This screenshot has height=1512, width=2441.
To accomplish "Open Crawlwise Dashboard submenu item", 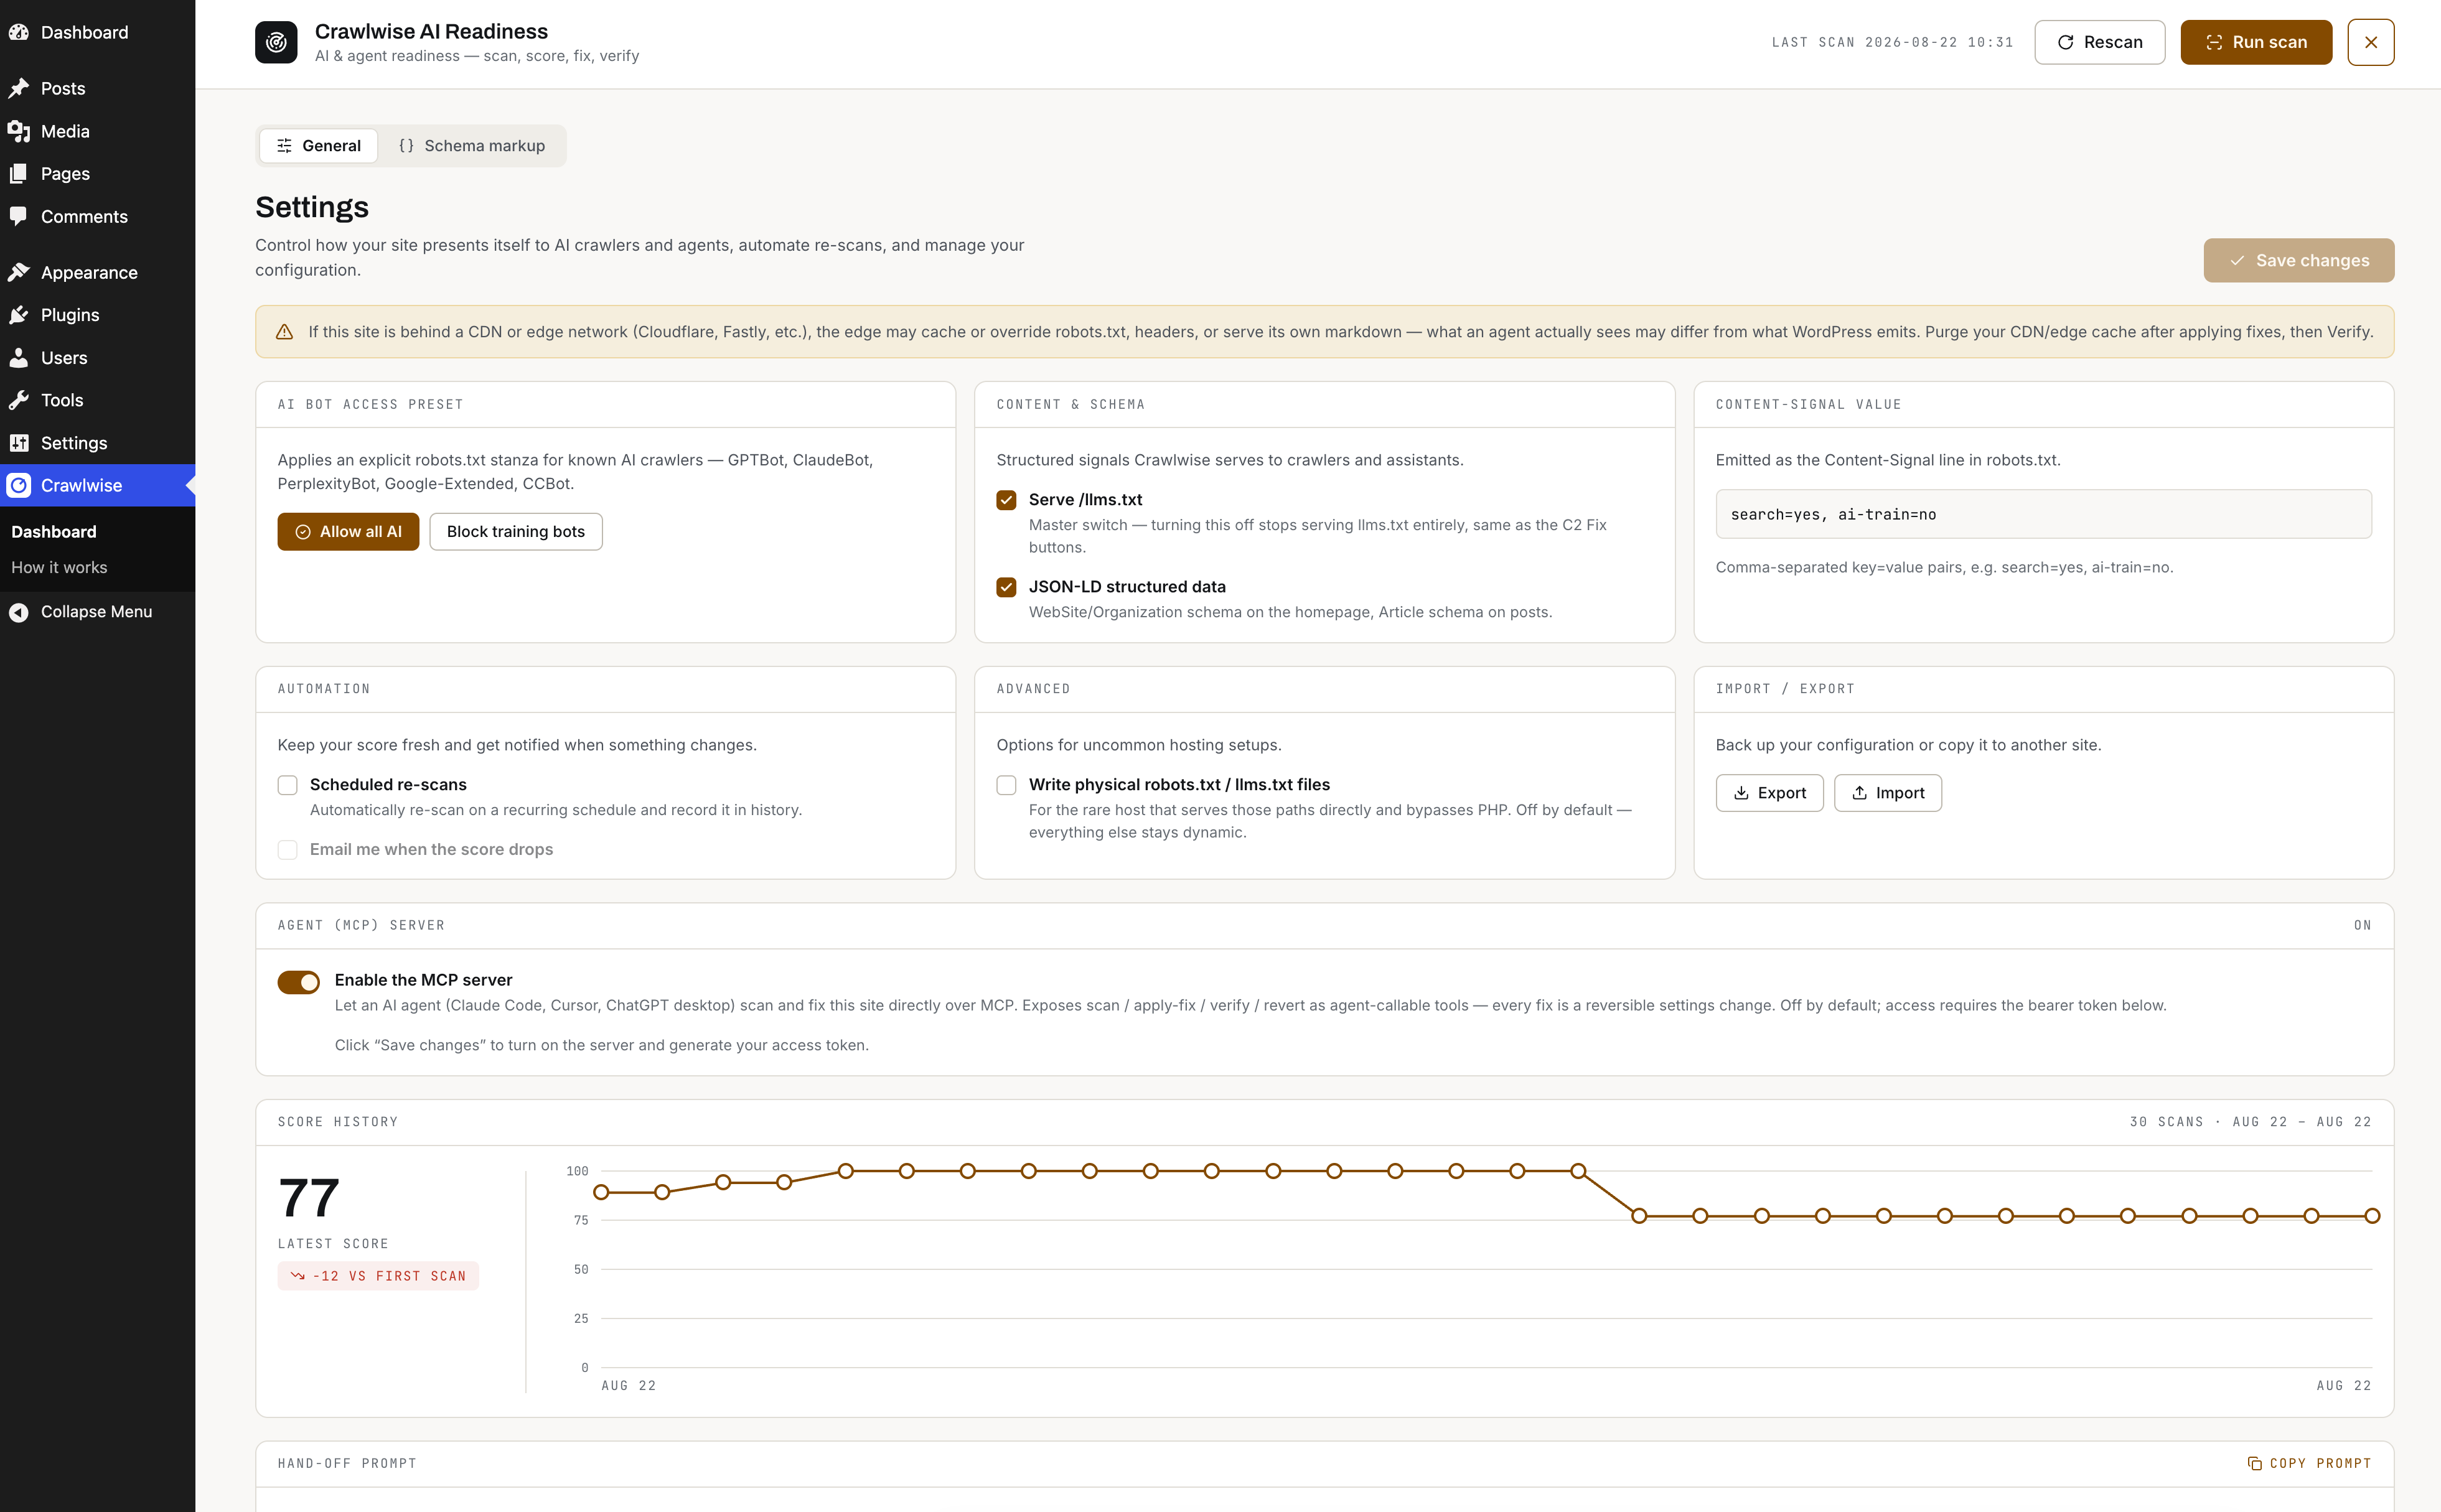I will click(54, 532).
